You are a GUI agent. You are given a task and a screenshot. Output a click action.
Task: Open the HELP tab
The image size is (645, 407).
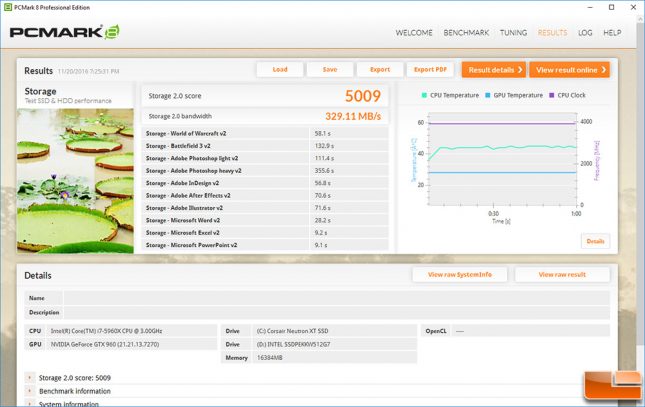612,33
